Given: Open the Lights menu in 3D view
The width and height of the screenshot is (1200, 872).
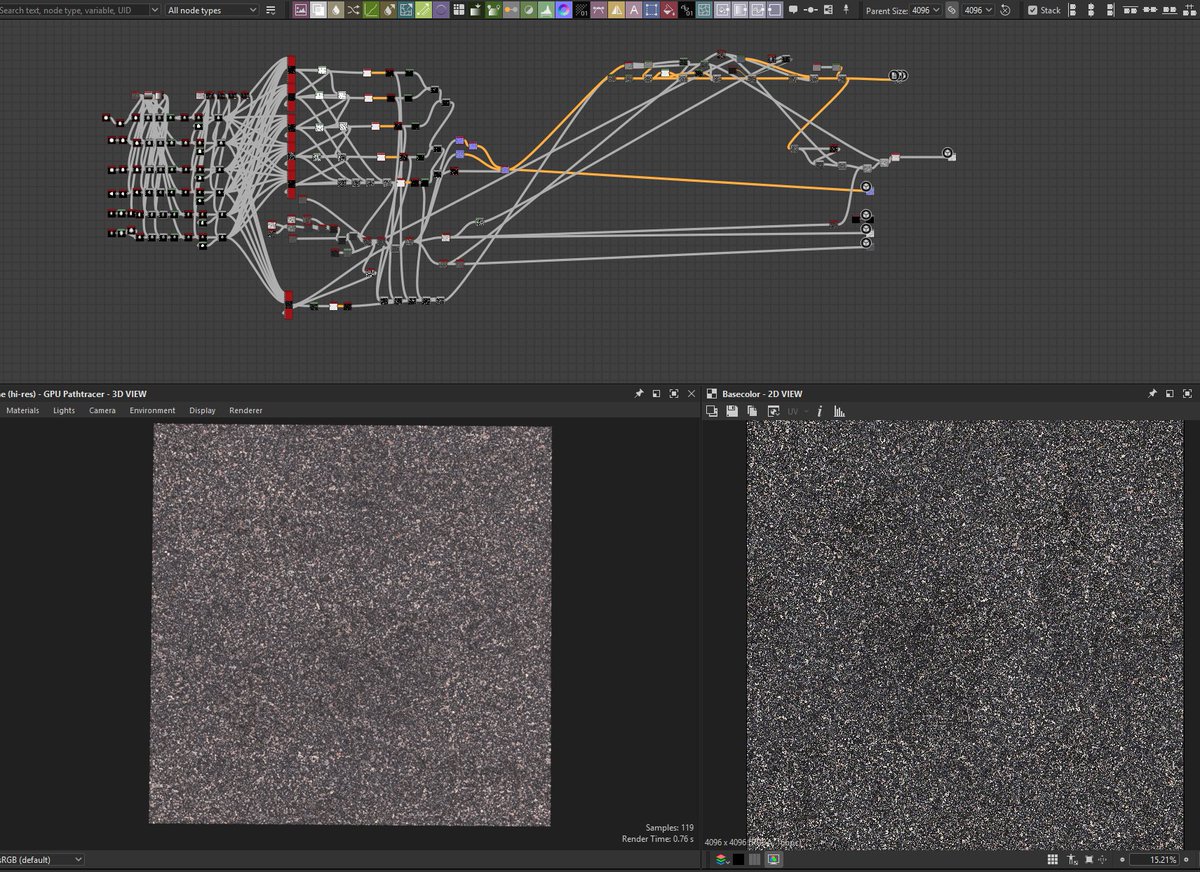Looking at the screenshot, I should (x=64, y=411).
